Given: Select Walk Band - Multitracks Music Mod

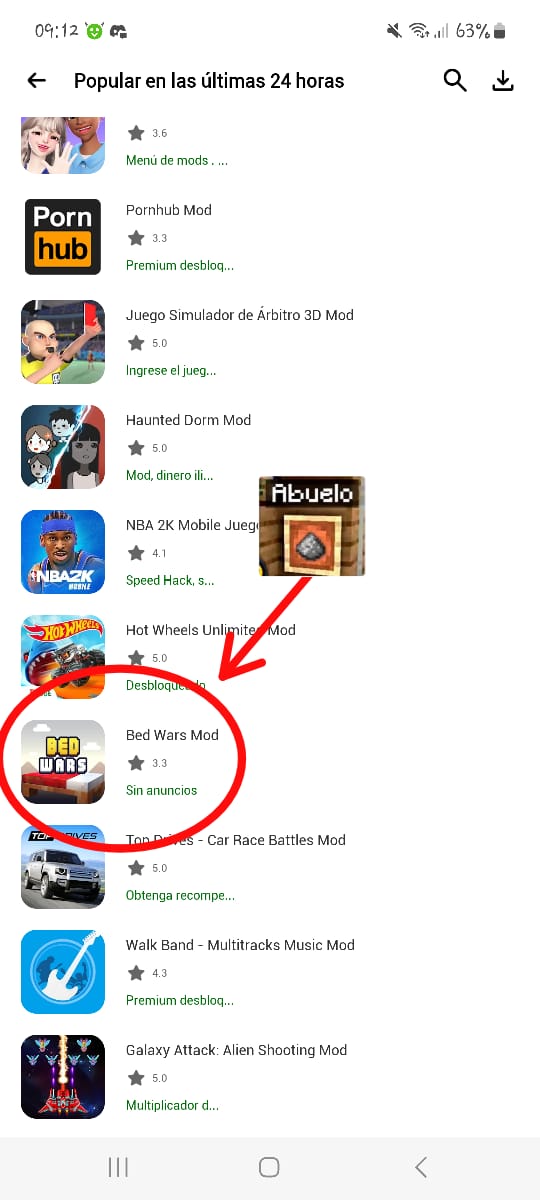Looking at the screenshot, I should [x=240, y=945].
